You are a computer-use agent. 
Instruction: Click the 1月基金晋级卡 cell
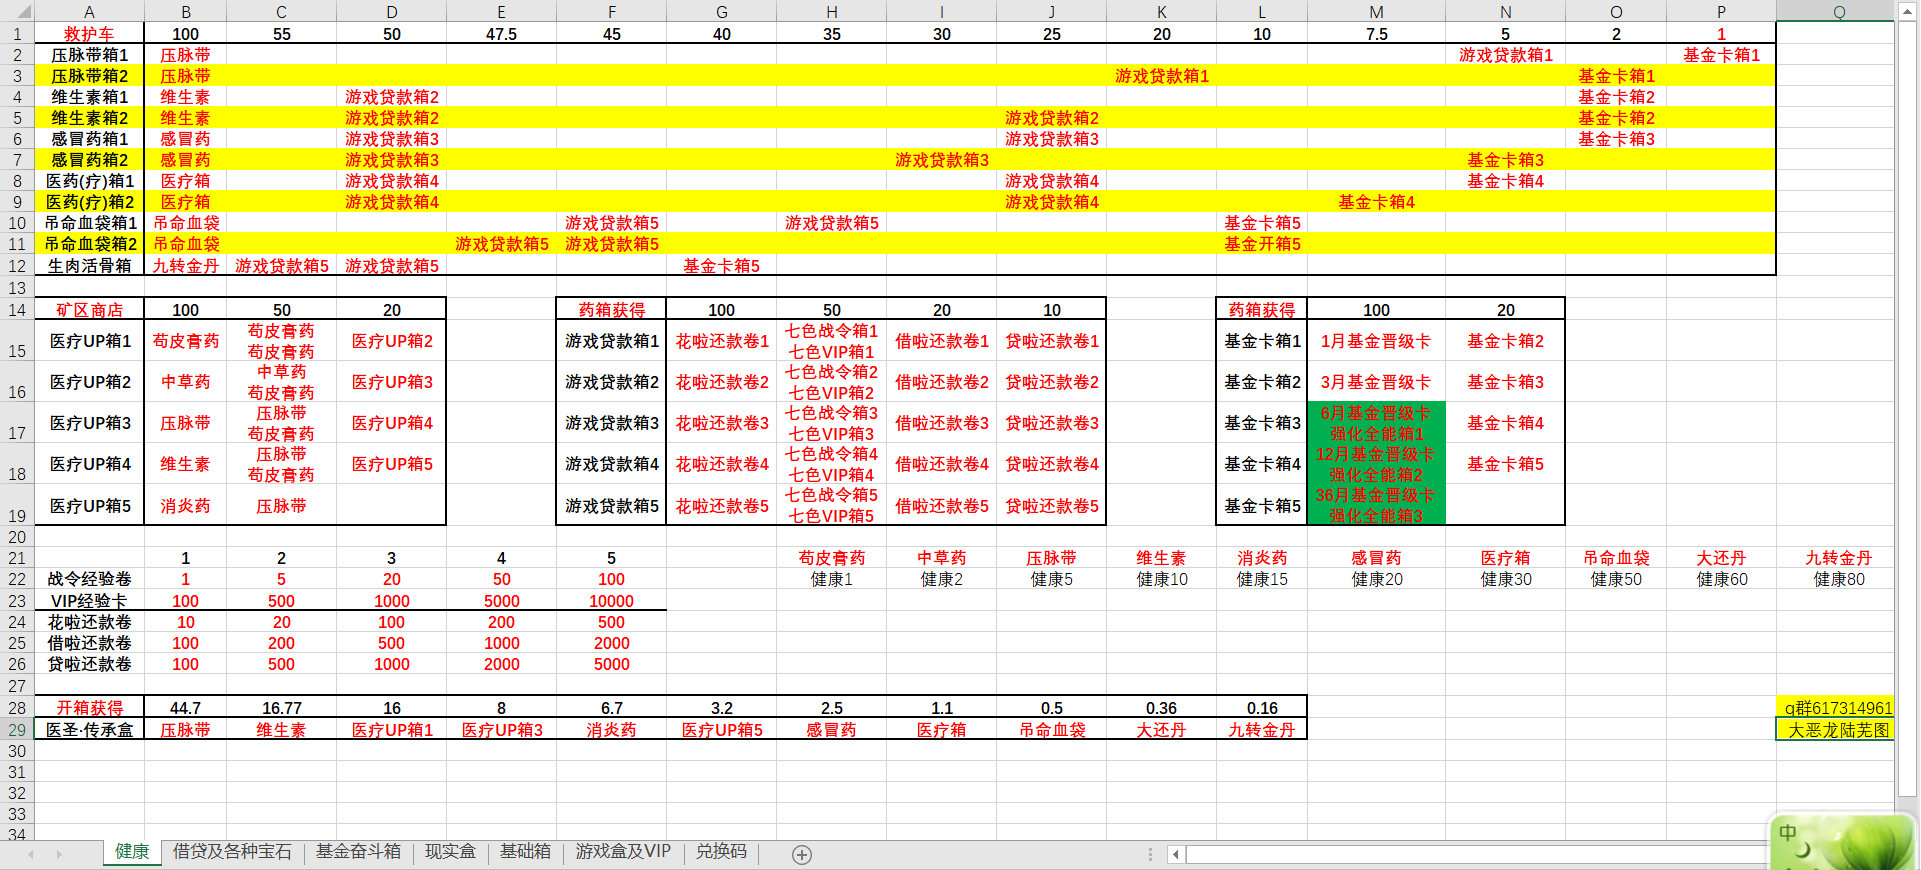coord(1376,341)
